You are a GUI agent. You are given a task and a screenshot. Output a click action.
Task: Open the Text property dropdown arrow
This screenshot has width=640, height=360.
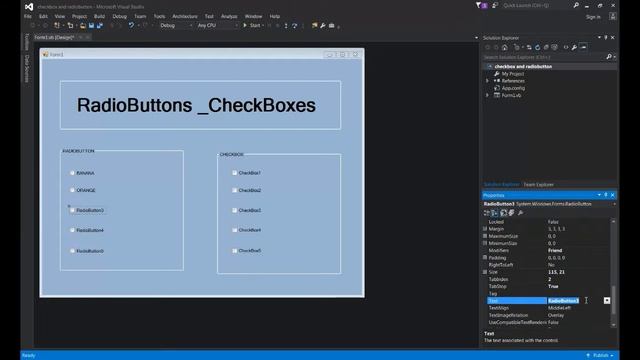tap(607, 300)
